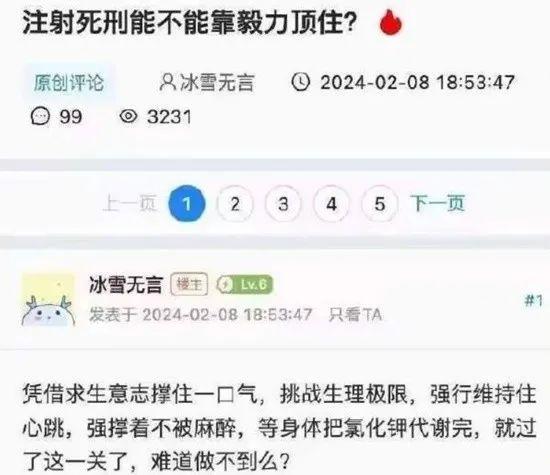Click the eye views icon showing 3231

[x=128, y=116]
